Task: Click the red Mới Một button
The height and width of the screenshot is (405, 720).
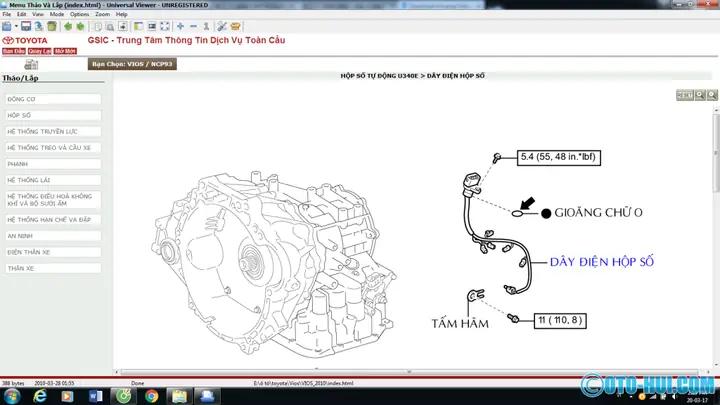Action: pyautogui.click(x=65, y=51)
